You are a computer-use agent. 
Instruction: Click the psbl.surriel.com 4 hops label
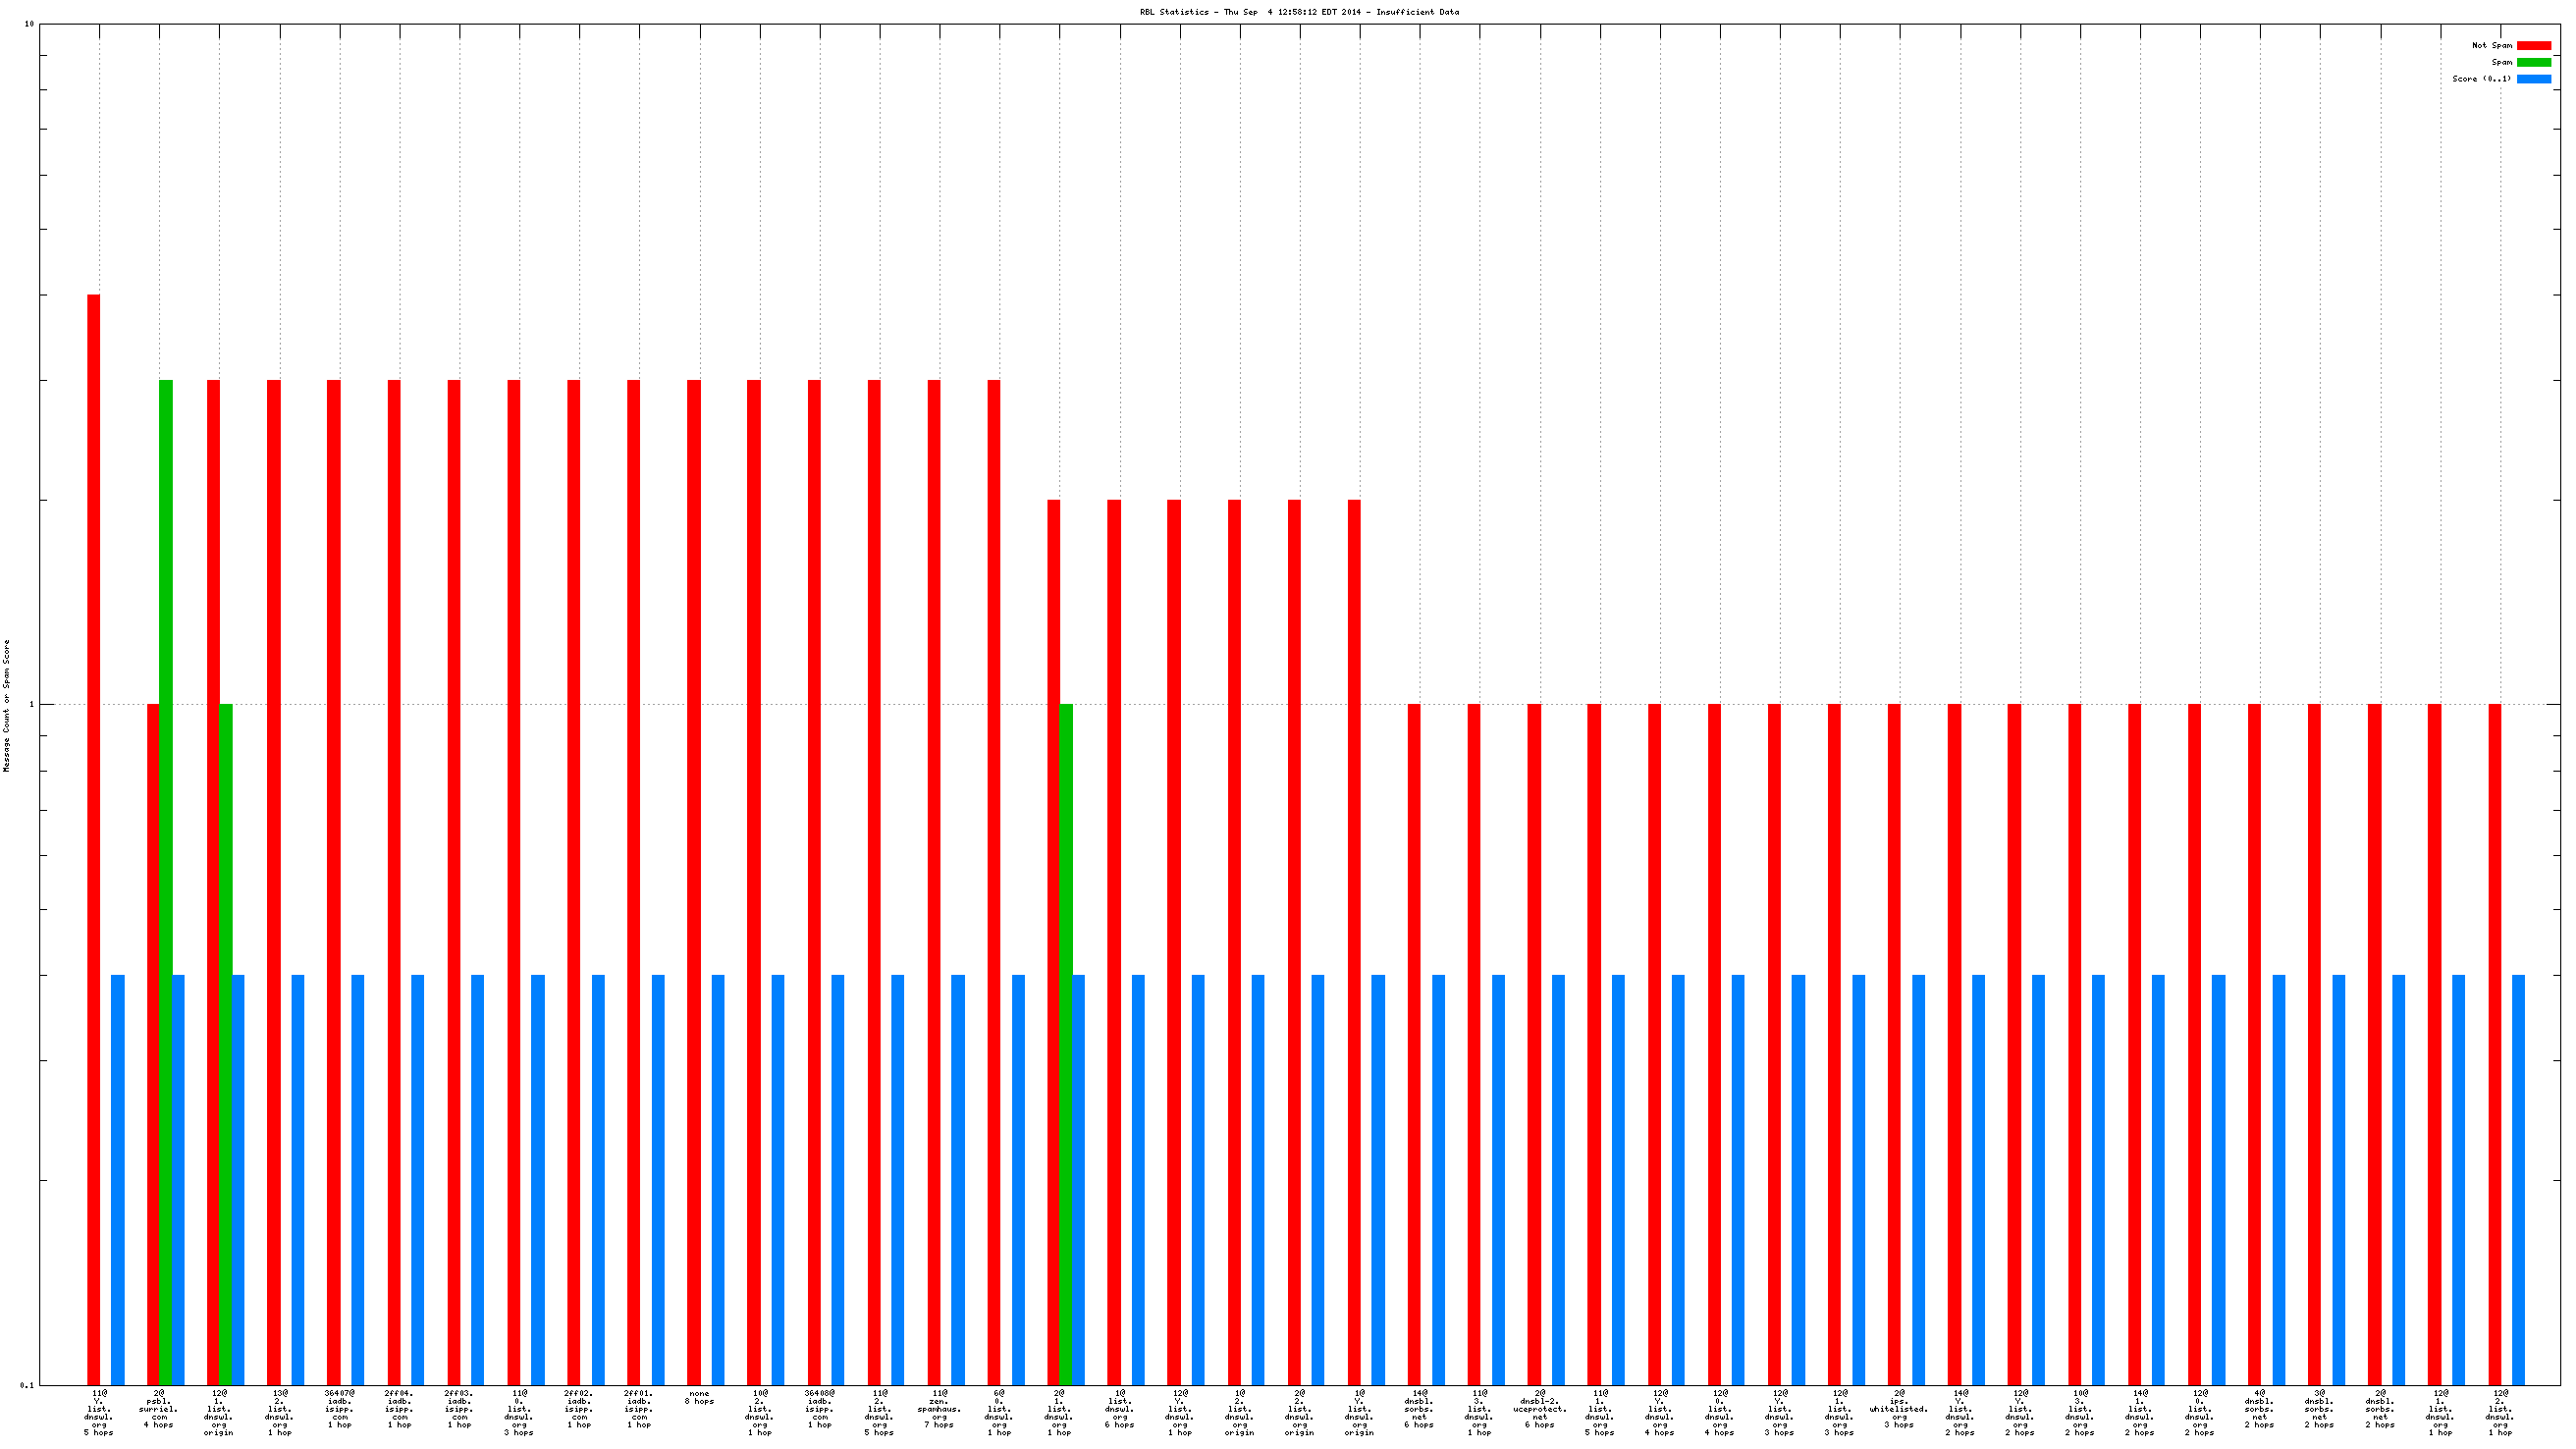[159, 1408]
